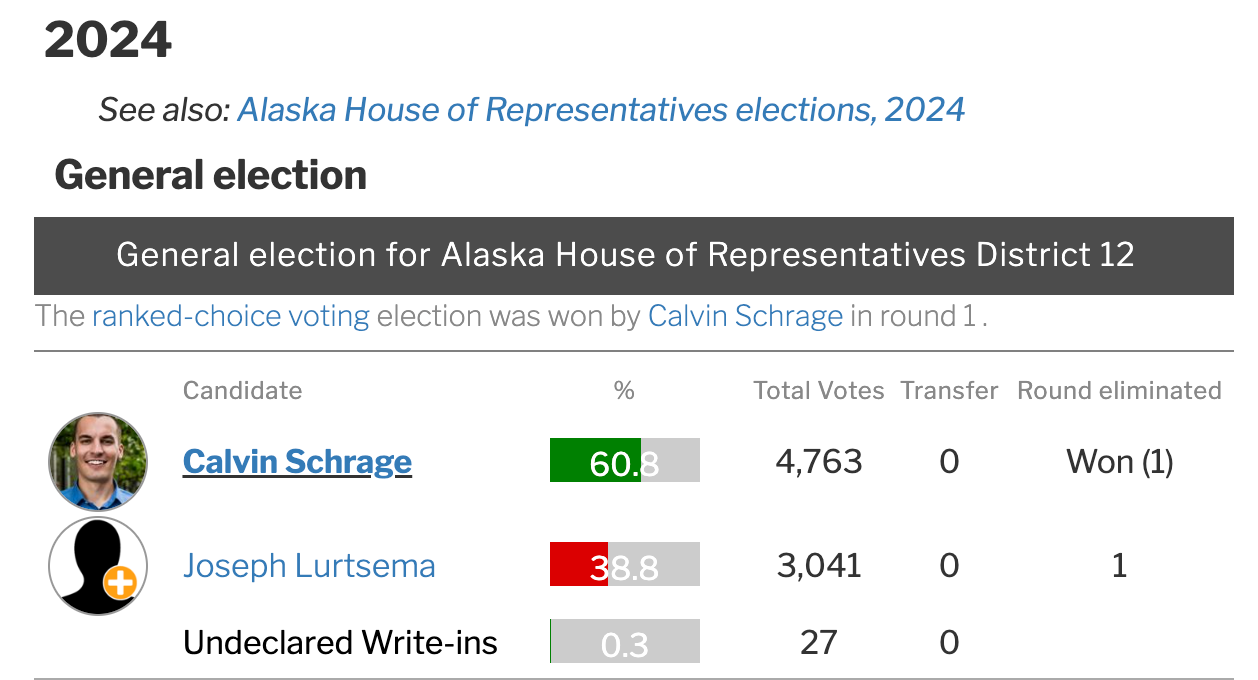
Task: Click the orange plus badge on Lurtsema's avatar
Action: pos(120,583)
